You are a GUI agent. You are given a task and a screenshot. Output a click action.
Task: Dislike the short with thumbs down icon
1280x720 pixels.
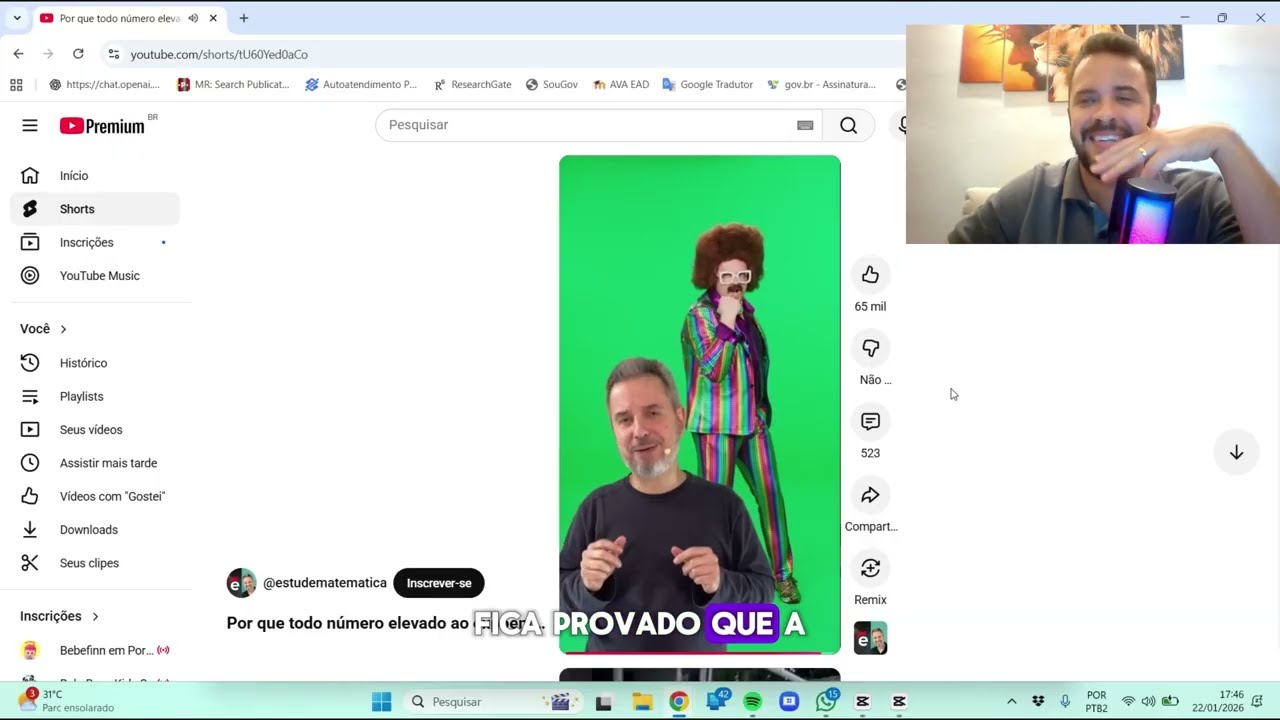tap(870, 348)
